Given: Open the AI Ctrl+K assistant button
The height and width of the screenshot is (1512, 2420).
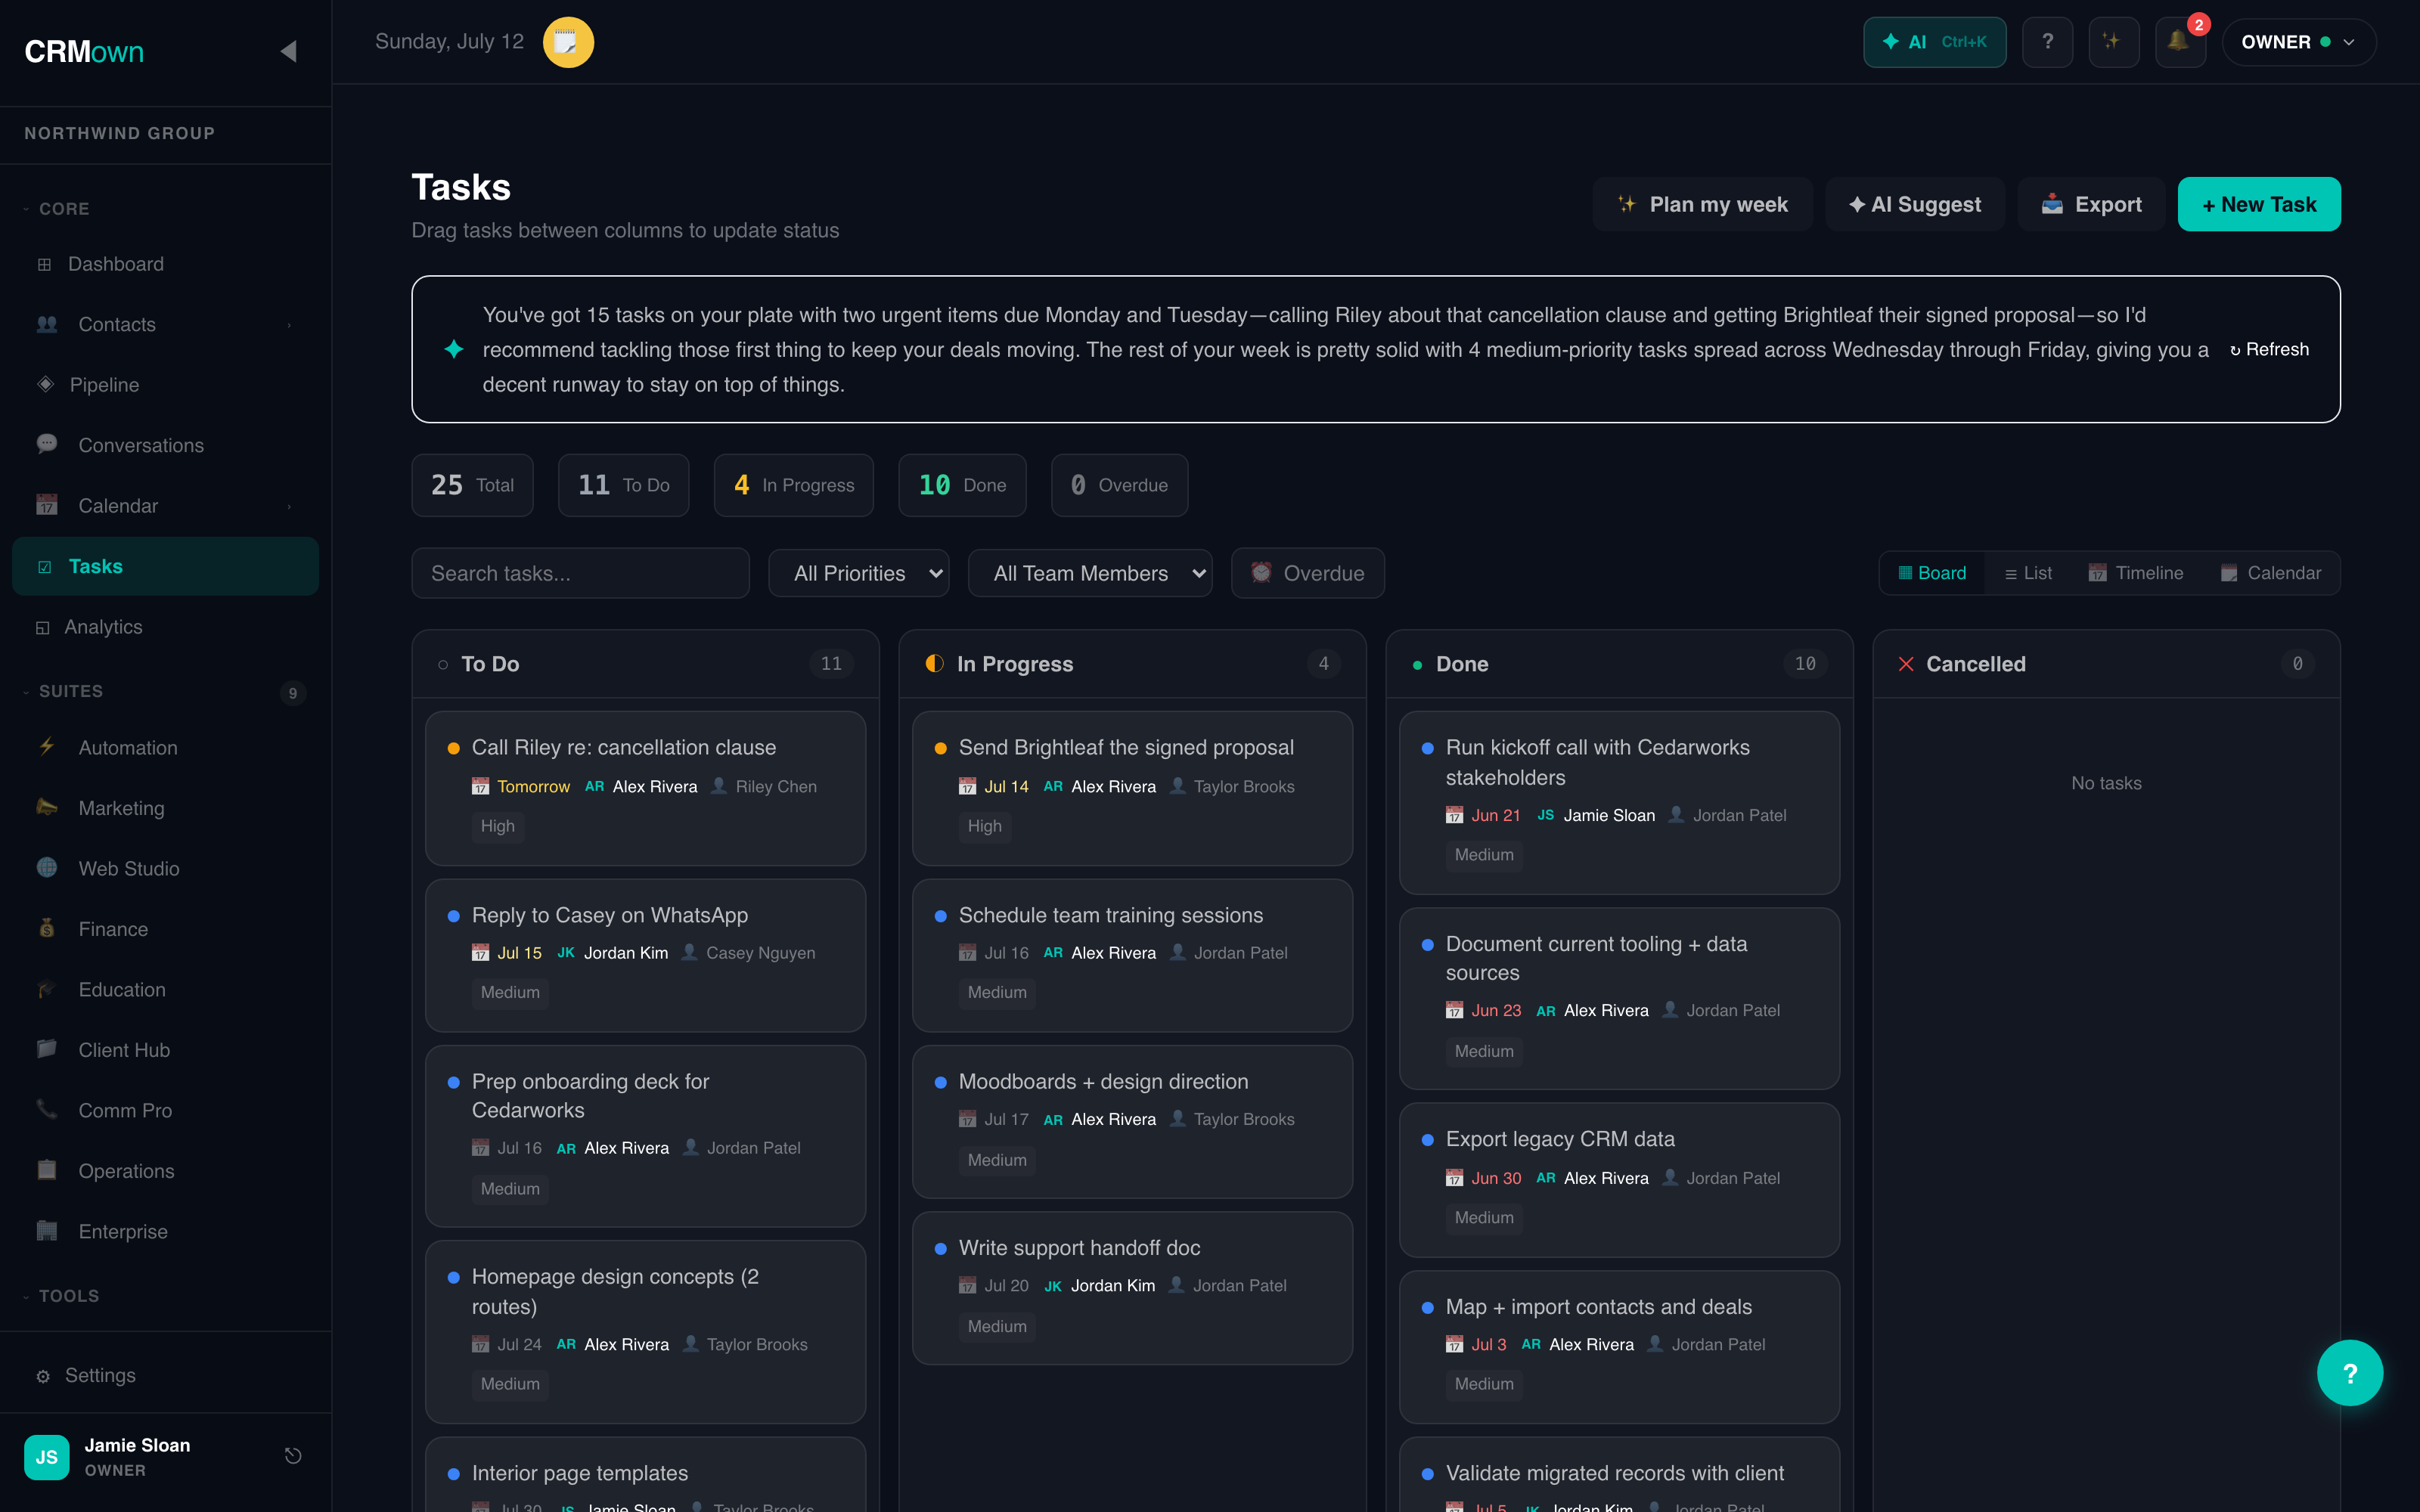Looking at the screenshot, I should point(1934,42).
